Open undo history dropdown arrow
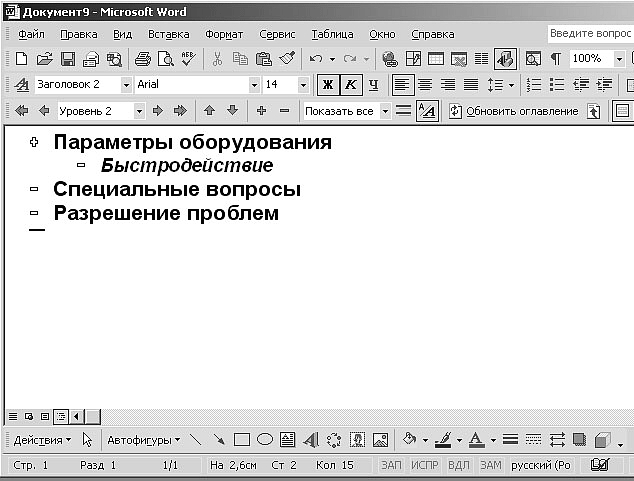Screen dimensions: 634x481 (332, 59)
